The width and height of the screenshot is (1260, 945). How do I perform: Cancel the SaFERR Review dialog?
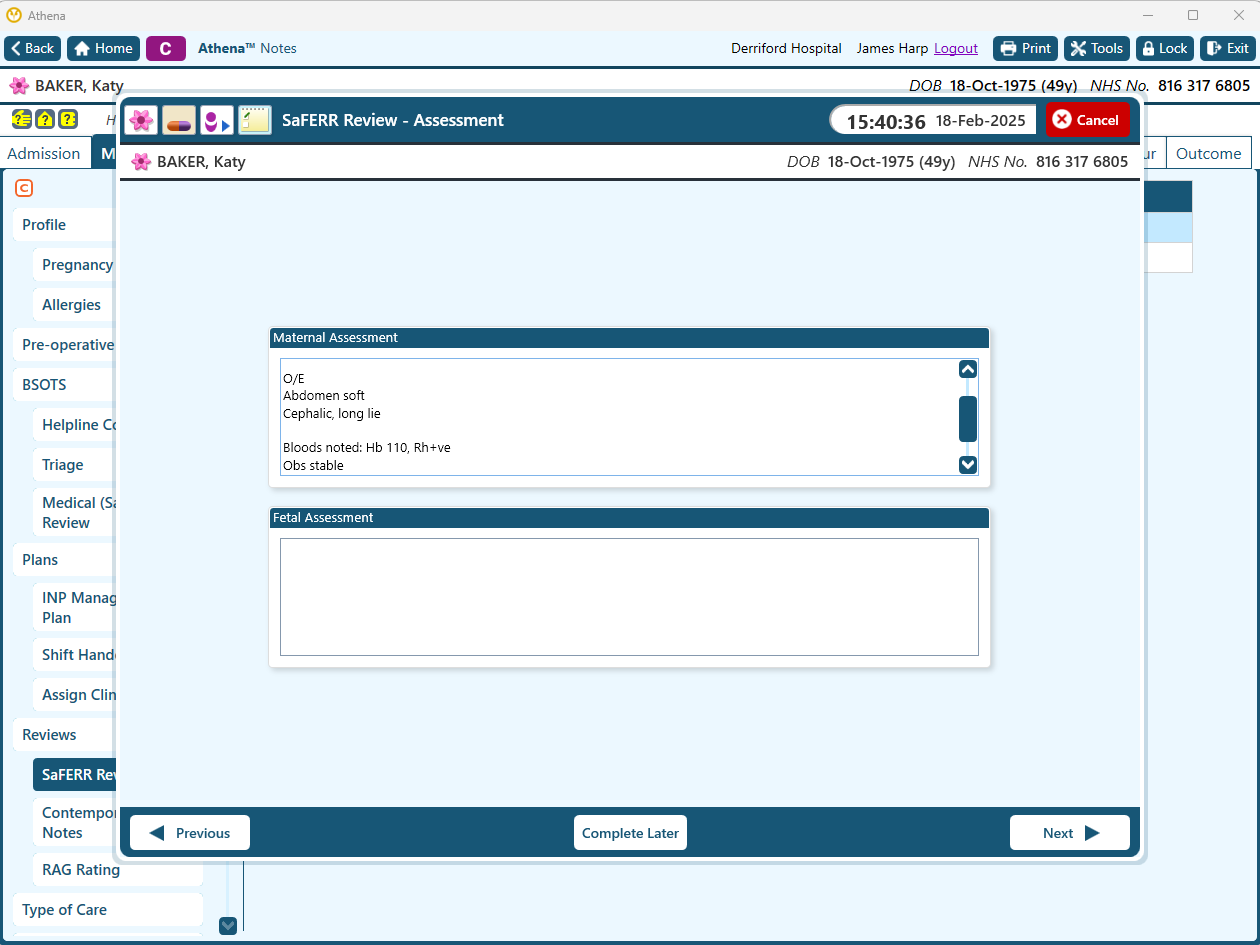[x=1087, y=120]
